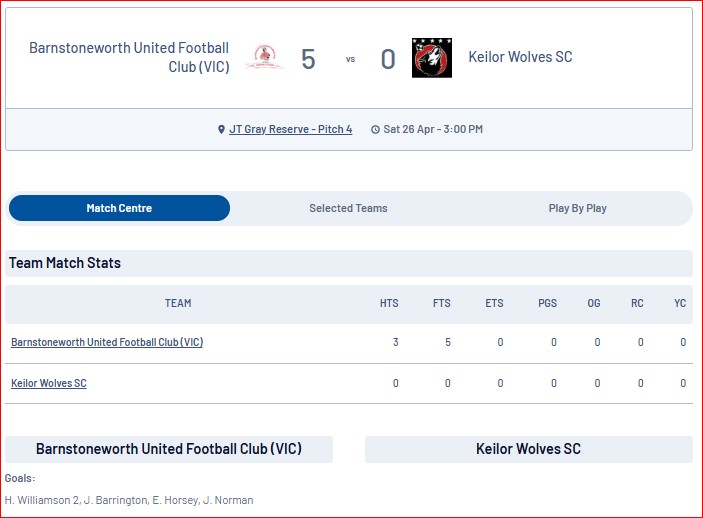Click the Barnstoneworth United club logo

pos(265,58)
